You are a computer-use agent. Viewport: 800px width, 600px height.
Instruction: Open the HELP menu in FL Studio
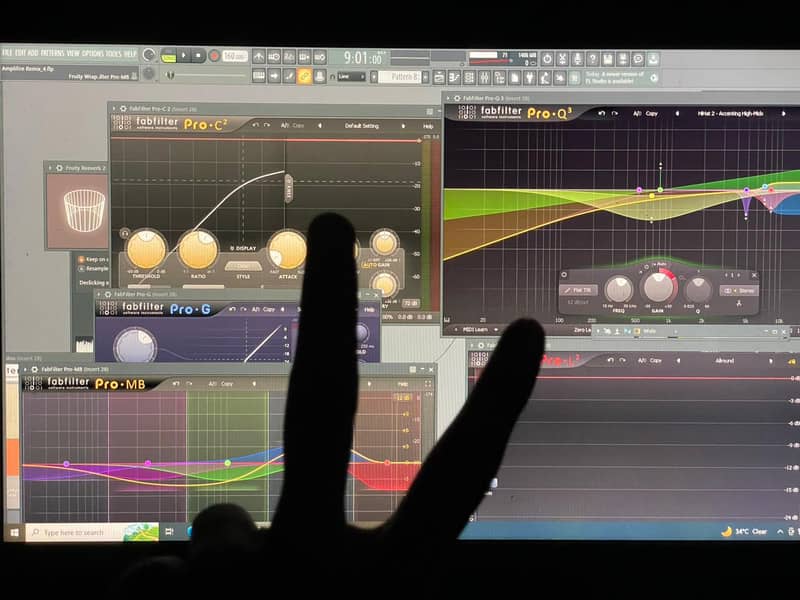pyautogui.click(x=130, y=53)
